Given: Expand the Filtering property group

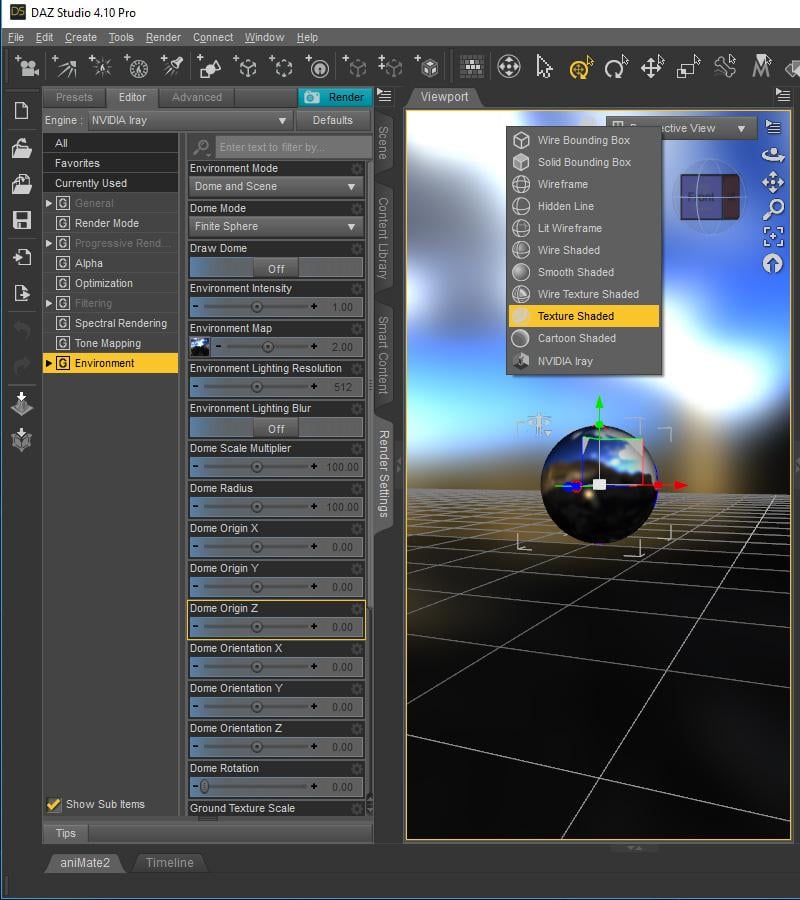Looking at the screenshot, I should (49, 303).
